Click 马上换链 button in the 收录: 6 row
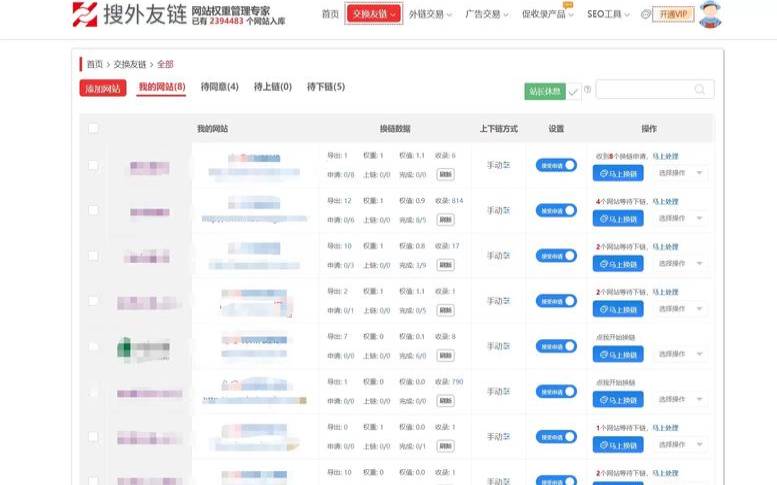 click(618, 173)
